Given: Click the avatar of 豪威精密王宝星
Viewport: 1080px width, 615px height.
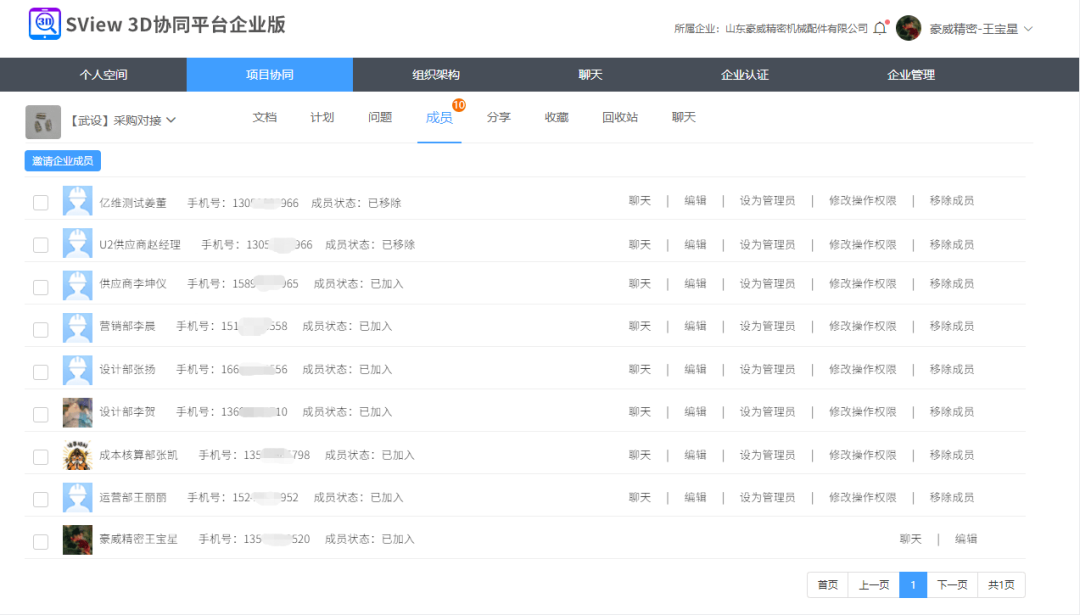Looking at the screenshot, I should (x=77, y=538).
